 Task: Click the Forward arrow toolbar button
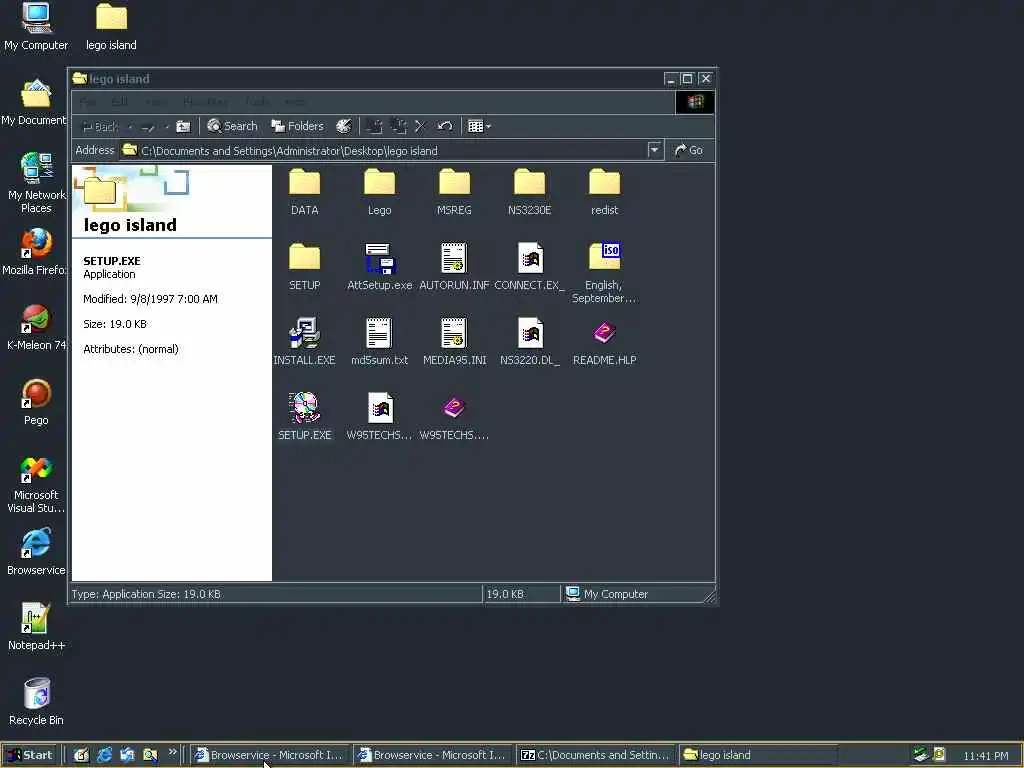(148, 127)
